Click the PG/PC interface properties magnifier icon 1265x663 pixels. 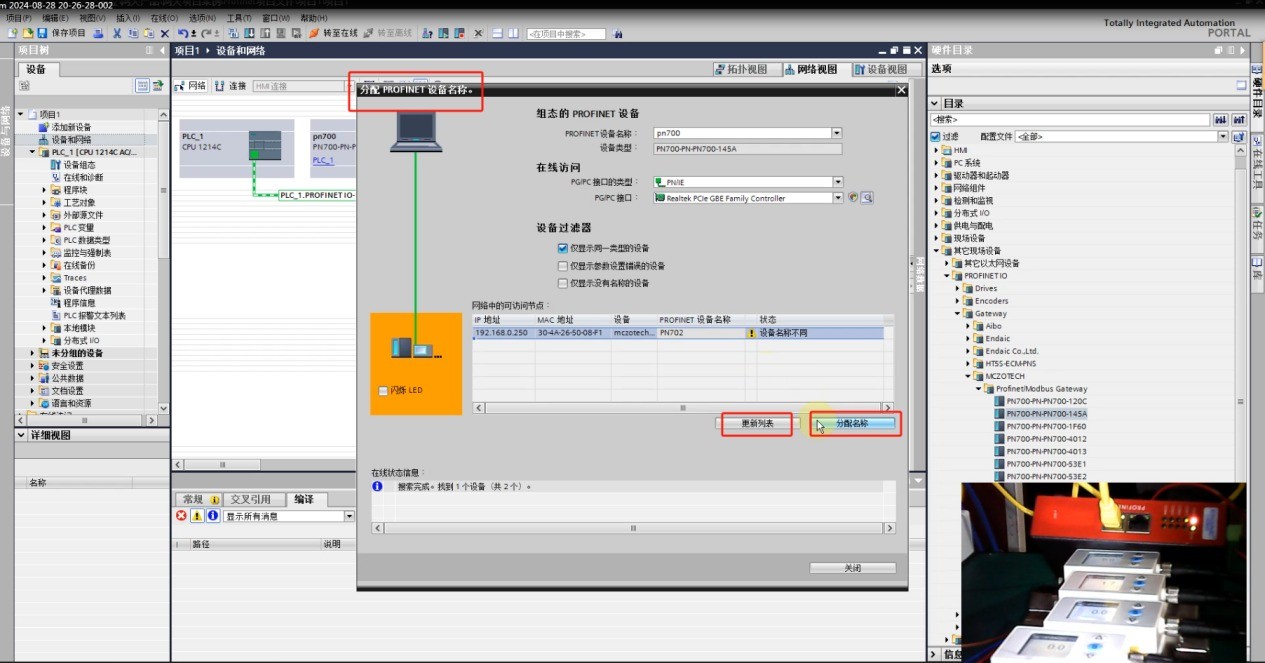click(x=867, y=198)
